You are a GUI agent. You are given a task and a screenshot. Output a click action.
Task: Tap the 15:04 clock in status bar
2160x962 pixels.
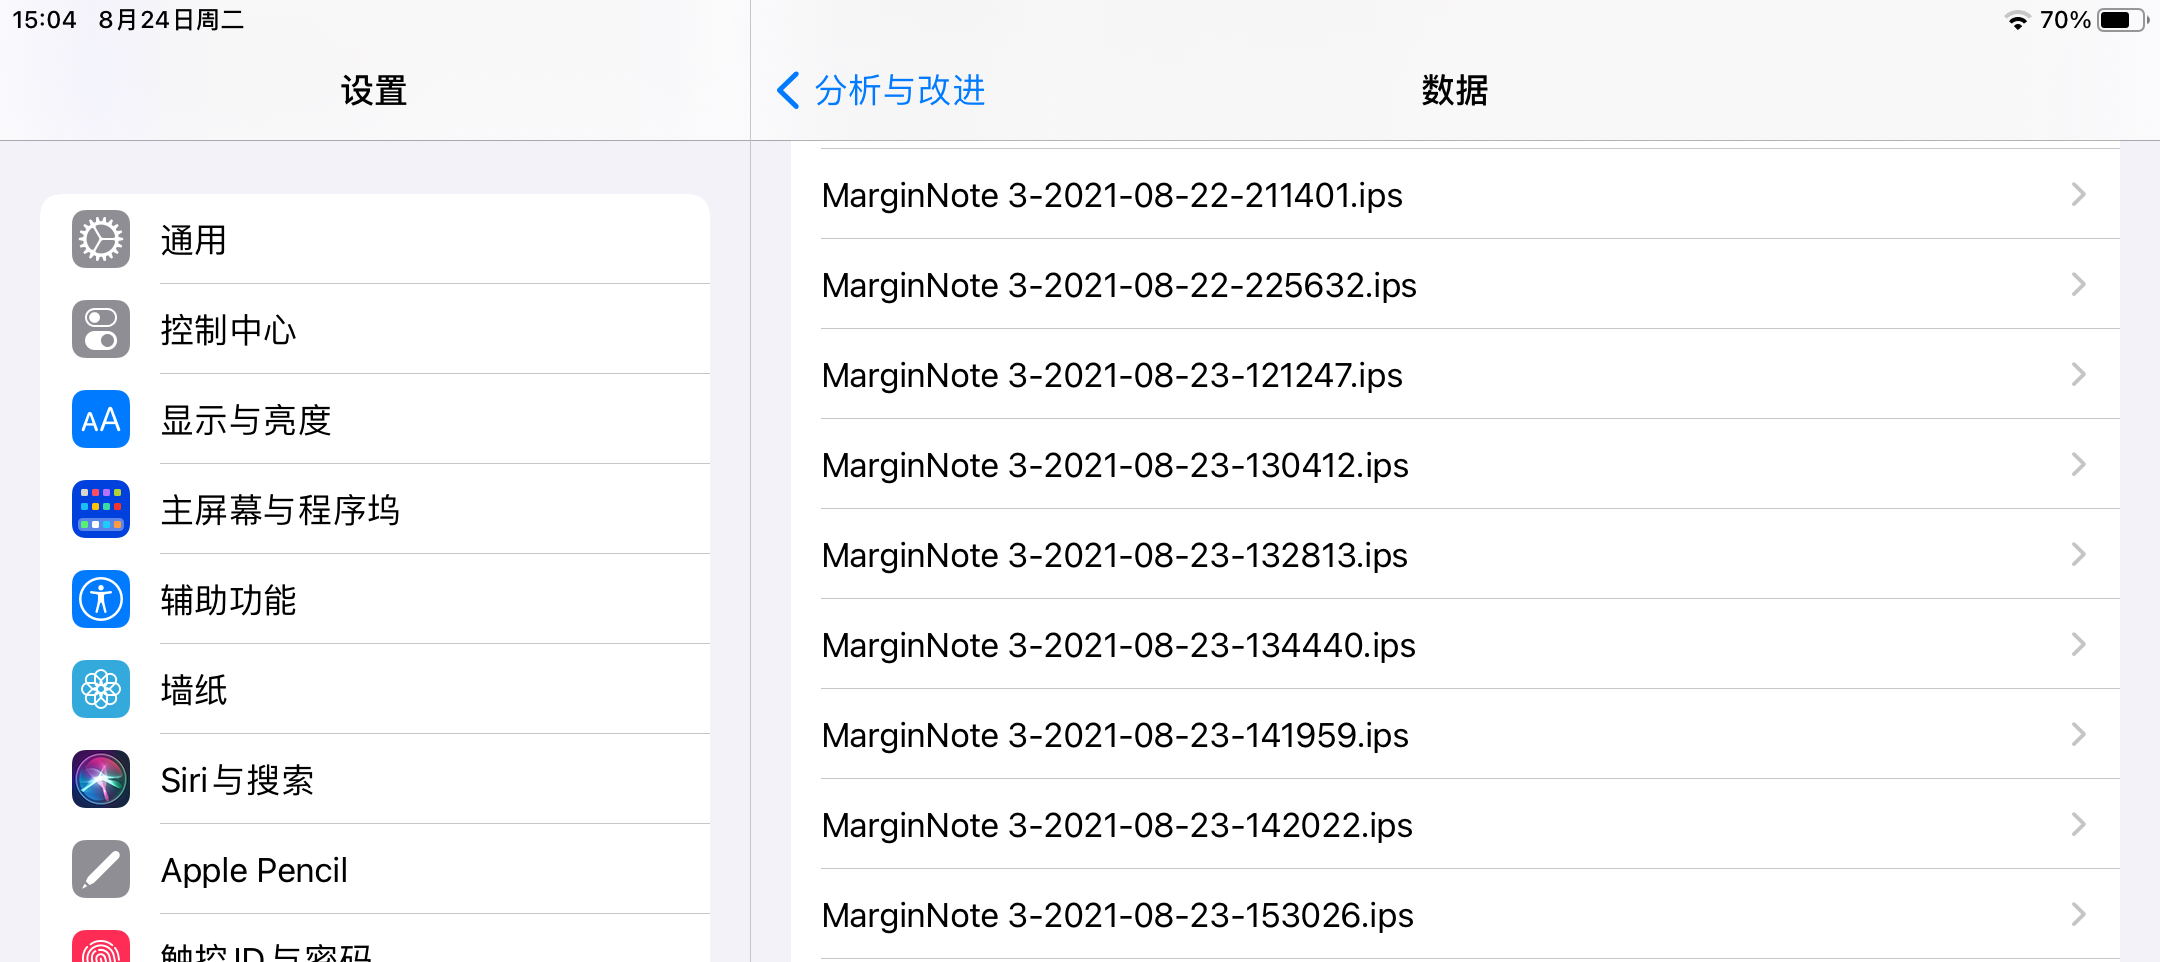pos(44,20)
